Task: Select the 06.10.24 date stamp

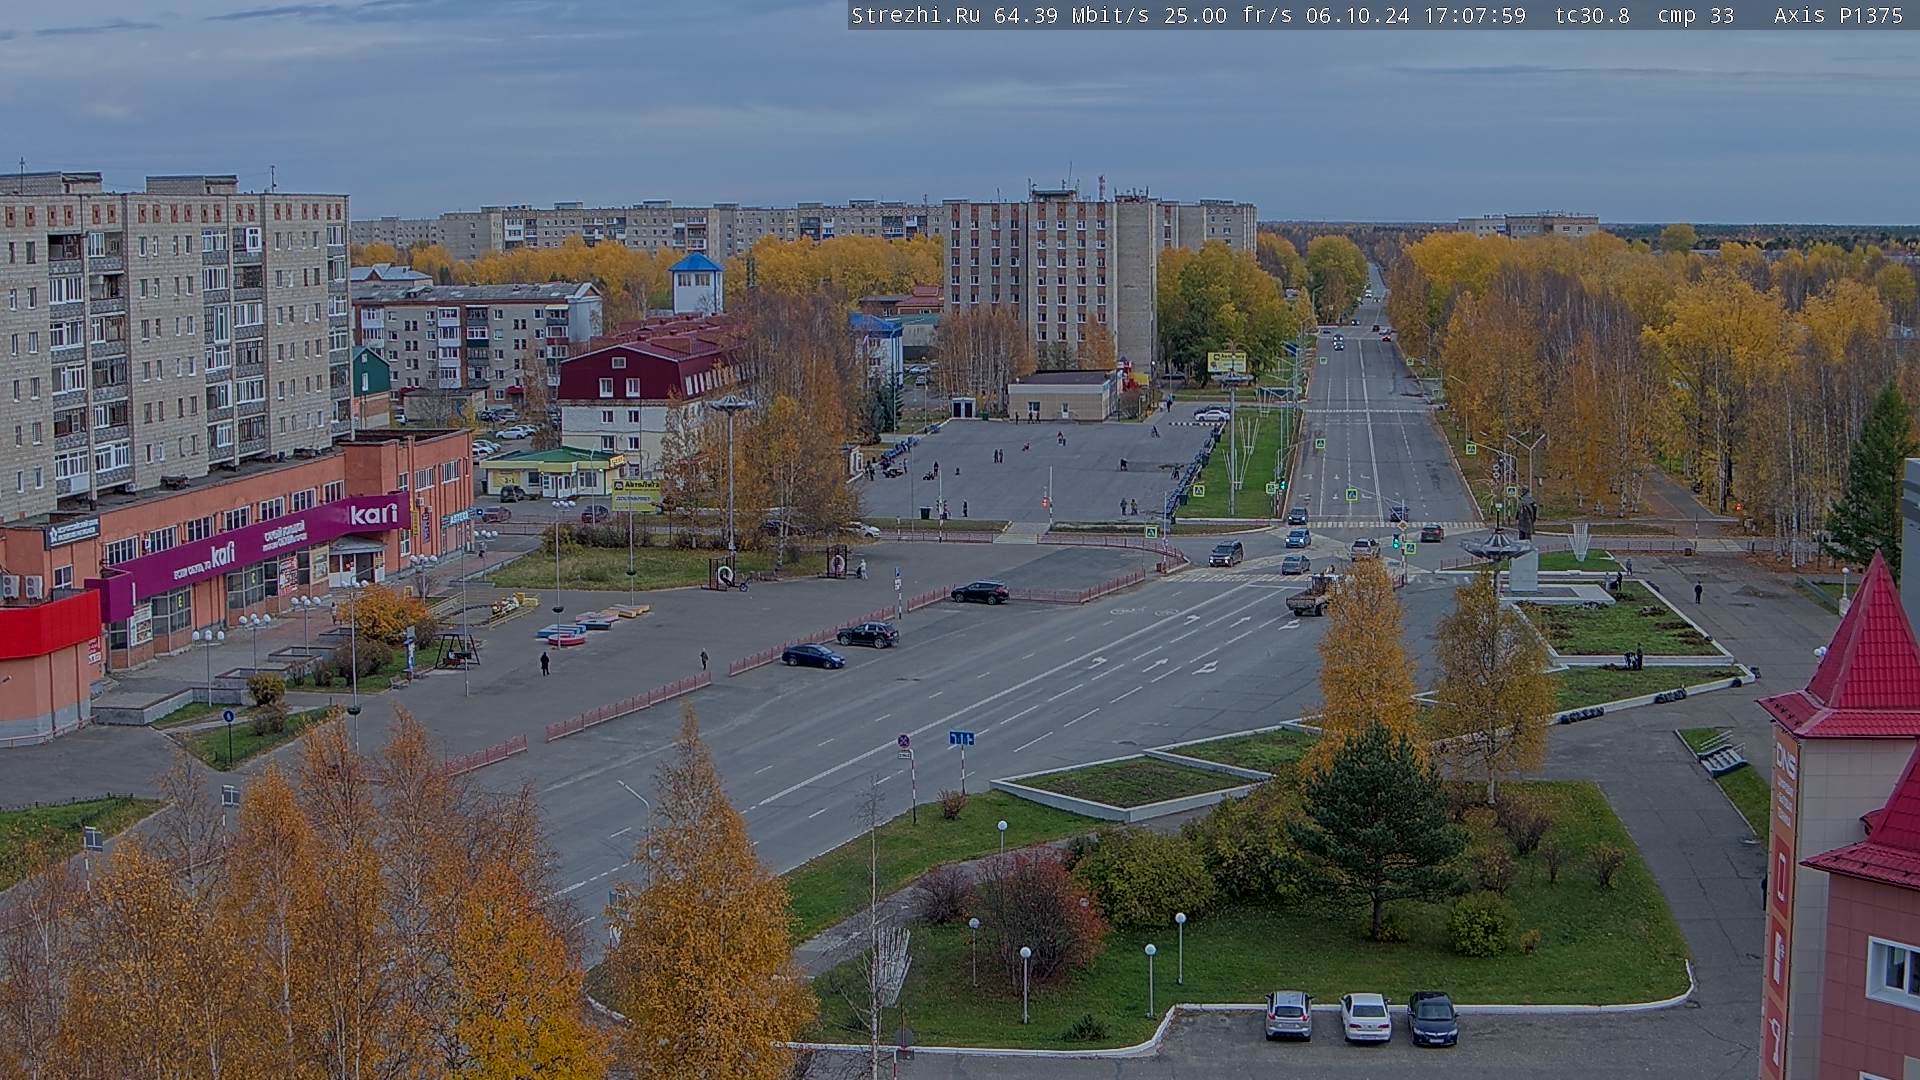Action: pyautogui.click(x=1358, y=15)
